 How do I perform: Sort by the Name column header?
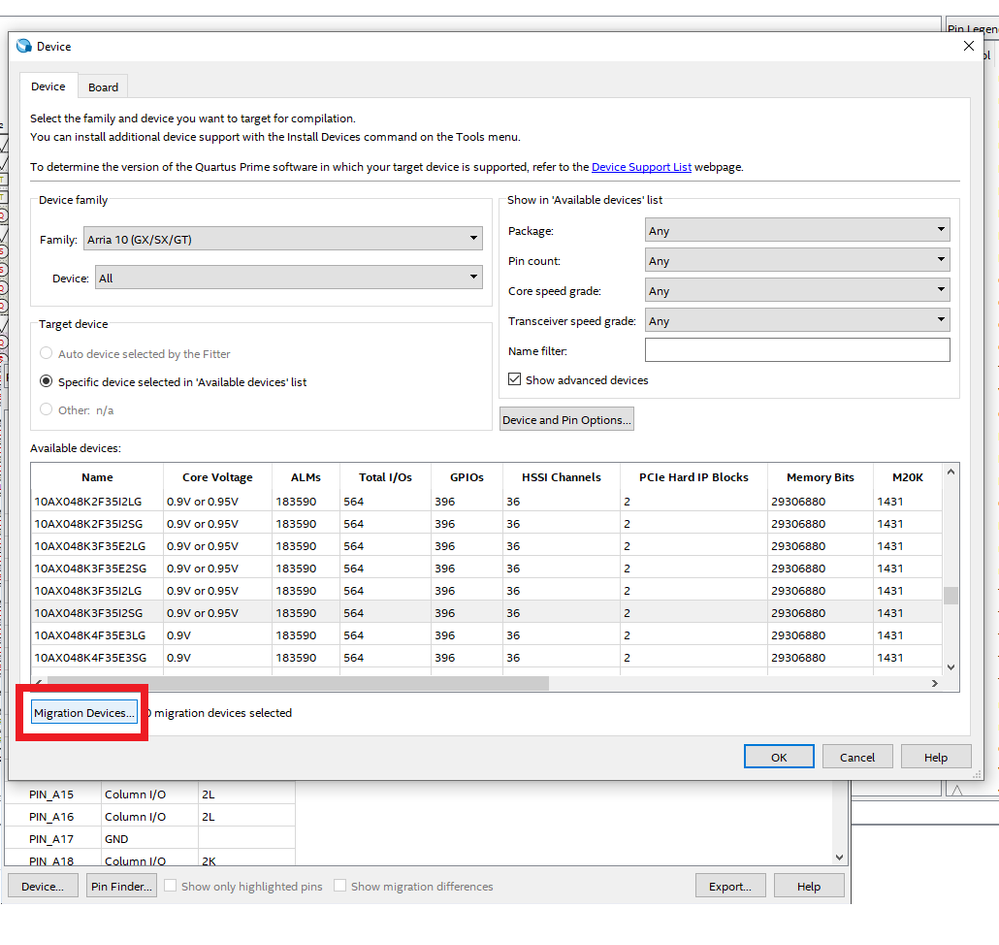pos(97,477)
